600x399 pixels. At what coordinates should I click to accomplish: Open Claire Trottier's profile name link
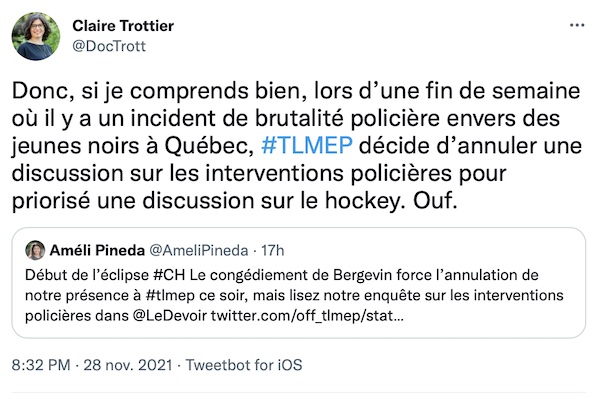(x=123, y=26)
